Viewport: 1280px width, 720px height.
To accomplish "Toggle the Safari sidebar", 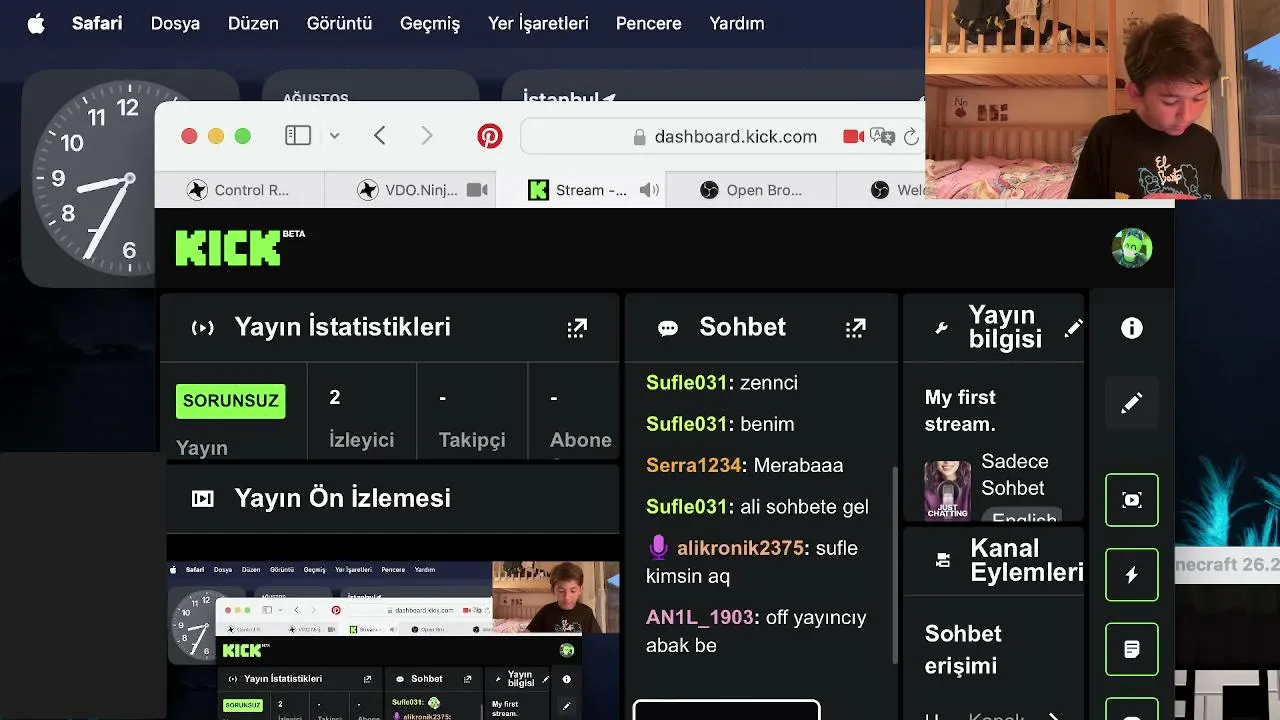I will [298, 136].
